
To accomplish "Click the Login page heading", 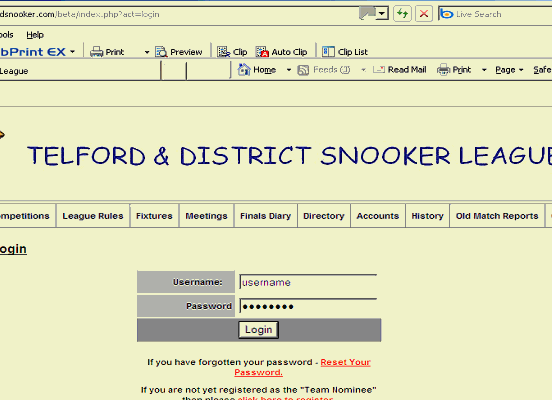I will 13,249.
